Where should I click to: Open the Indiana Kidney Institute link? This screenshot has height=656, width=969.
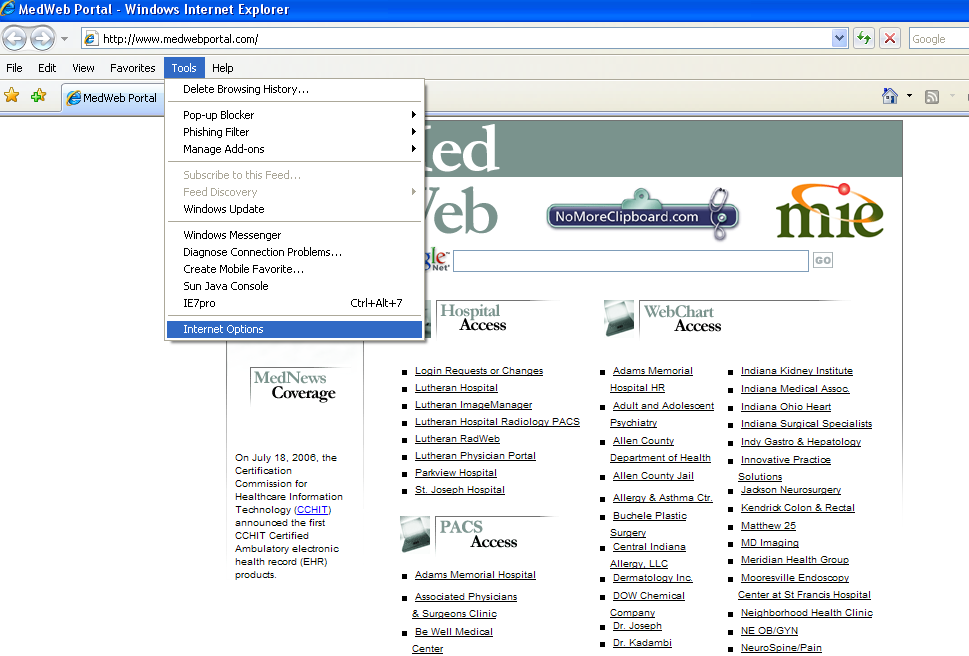796,371
